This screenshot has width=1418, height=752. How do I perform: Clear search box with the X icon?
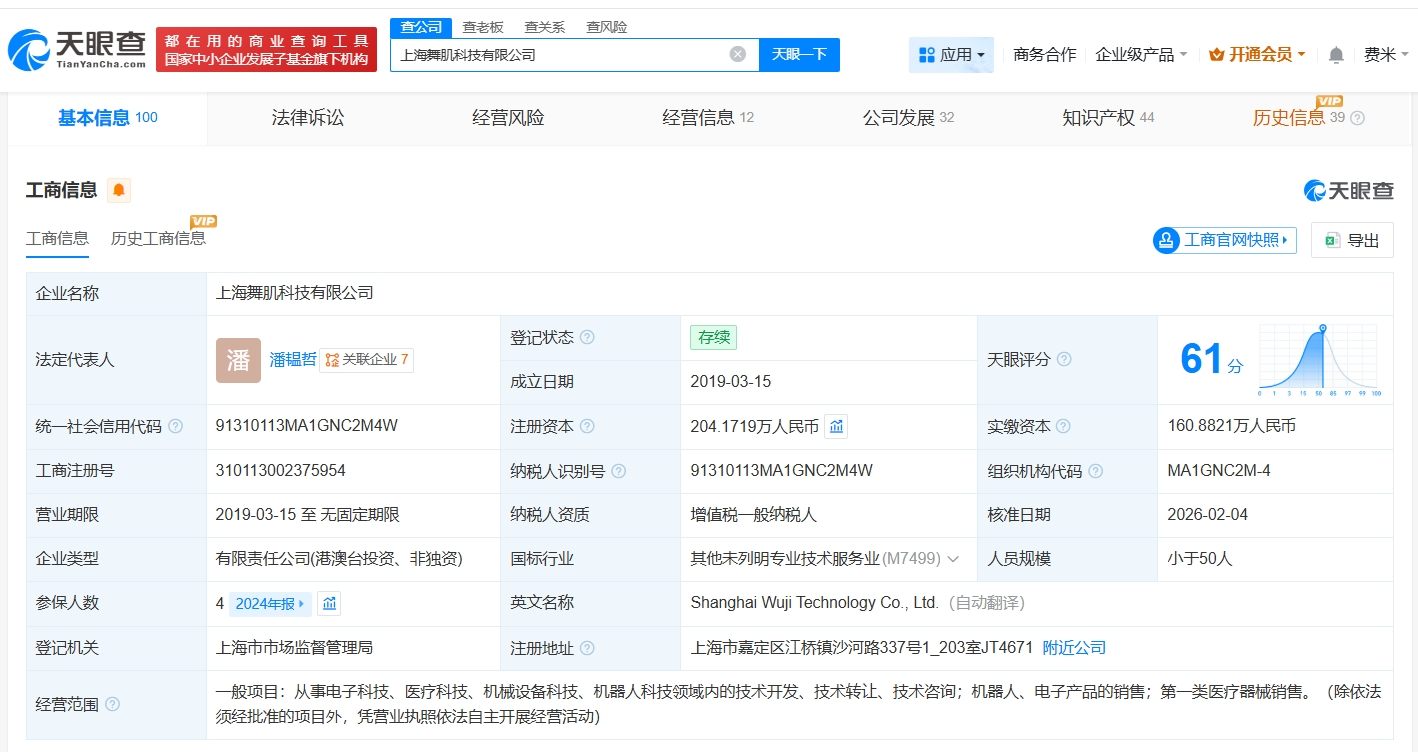pyautogui.click(x=738, y=54)
